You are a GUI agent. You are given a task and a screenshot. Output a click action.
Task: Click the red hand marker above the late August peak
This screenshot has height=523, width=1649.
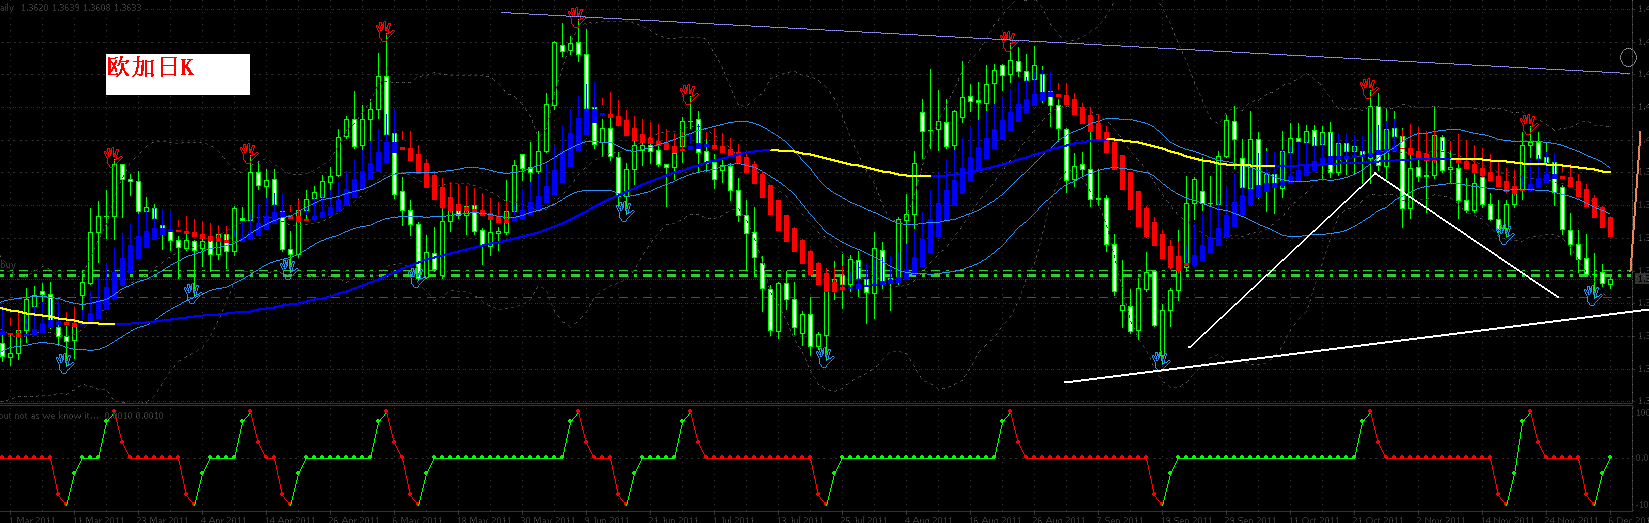click(x=1009, y=40)
